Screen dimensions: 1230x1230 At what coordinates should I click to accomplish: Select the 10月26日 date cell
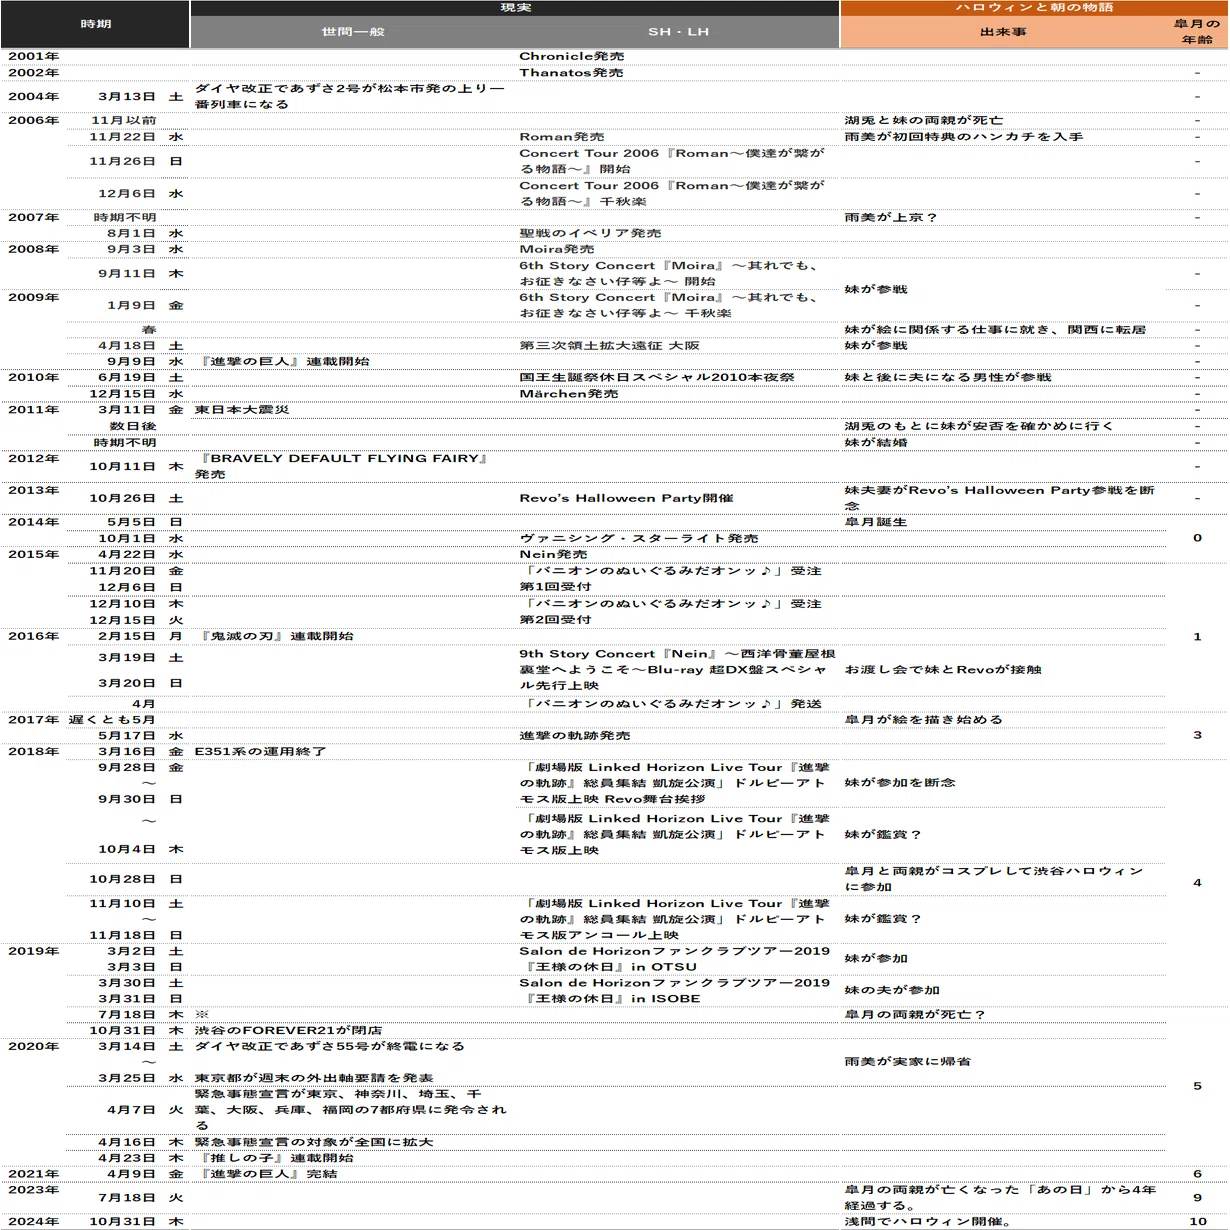[x=123, y=498]
